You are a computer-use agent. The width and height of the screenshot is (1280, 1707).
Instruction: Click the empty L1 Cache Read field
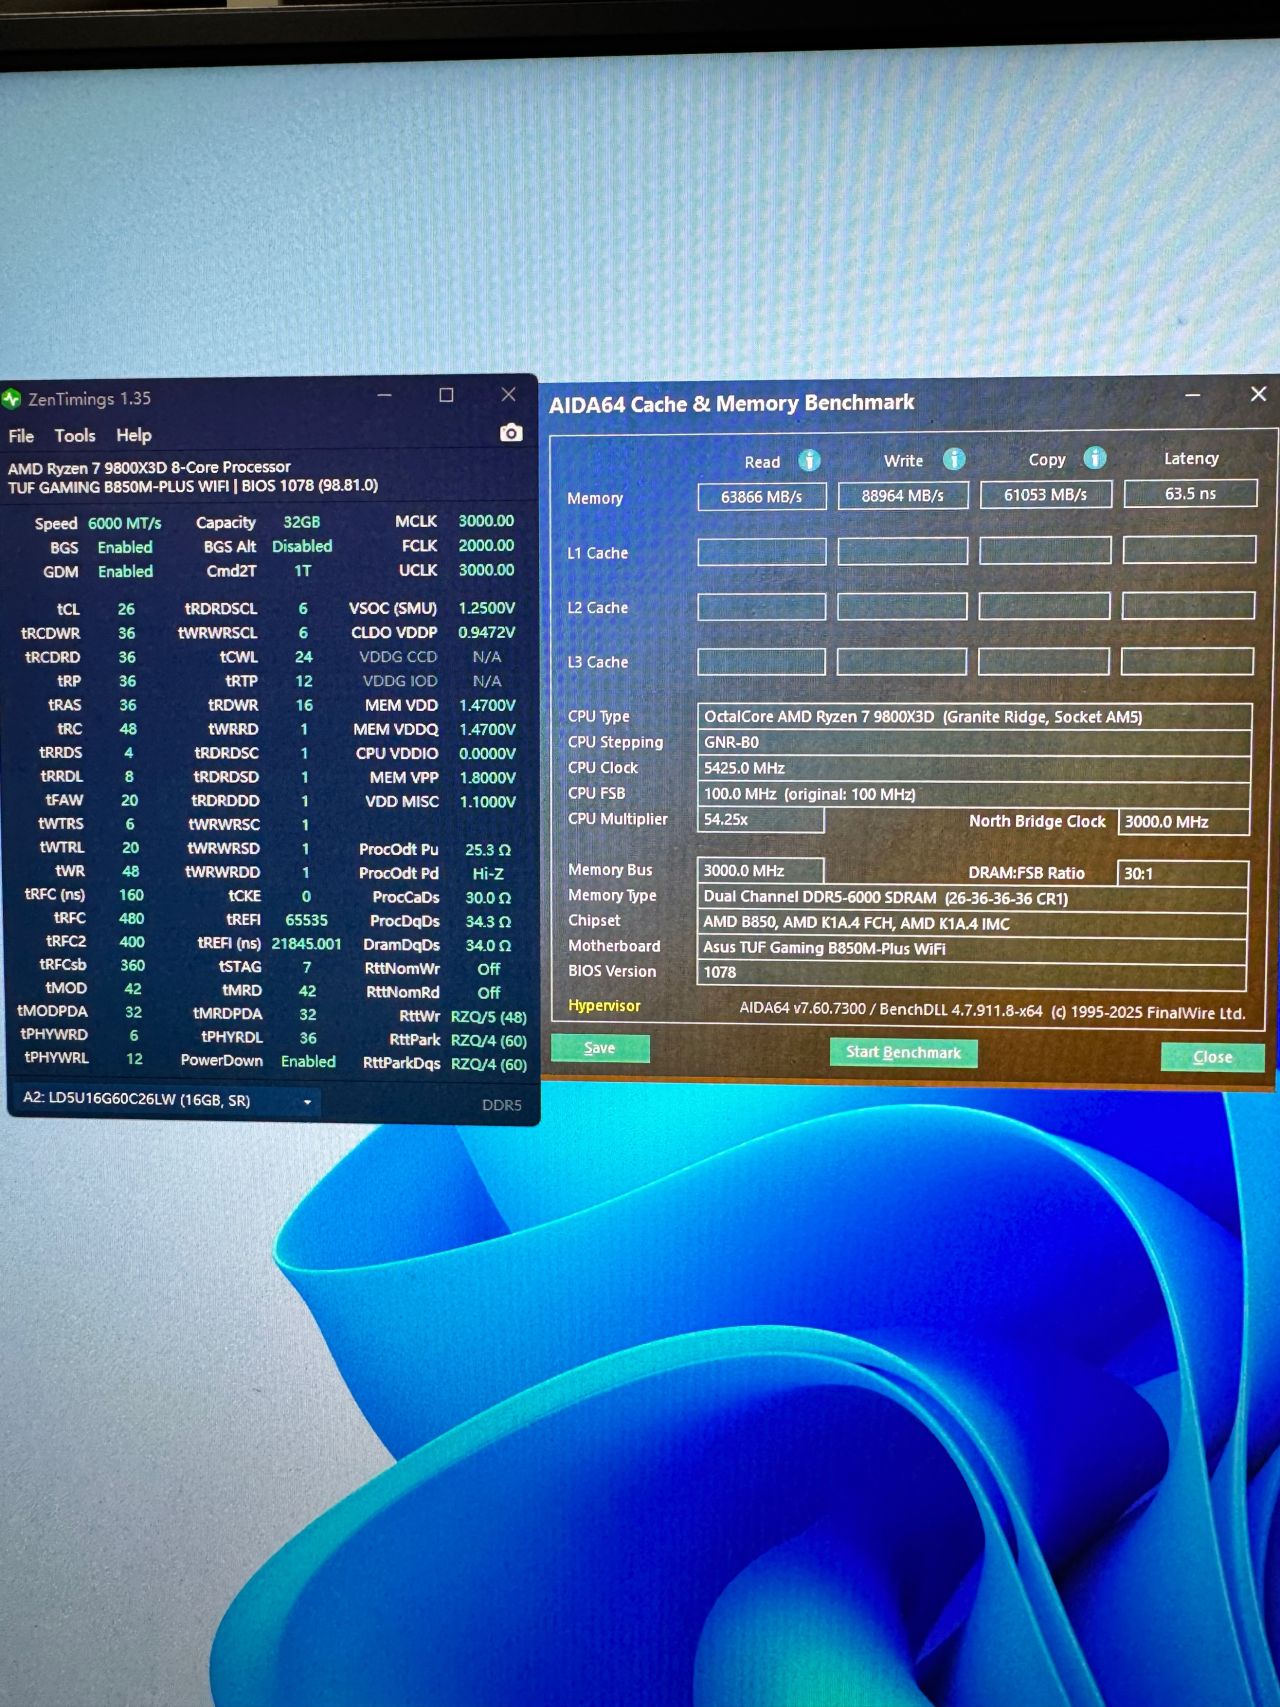(762, 551)
